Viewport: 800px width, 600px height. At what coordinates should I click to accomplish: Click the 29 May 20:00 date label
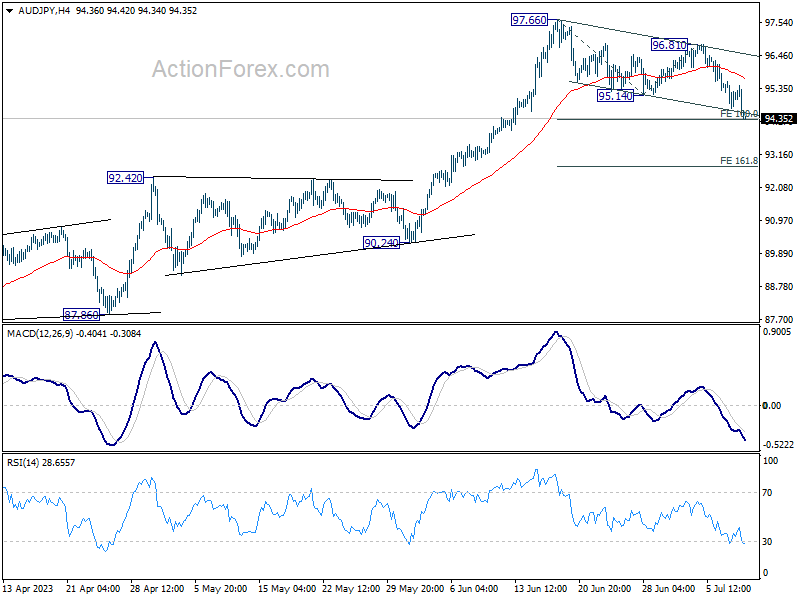click(x=413, y=589)
